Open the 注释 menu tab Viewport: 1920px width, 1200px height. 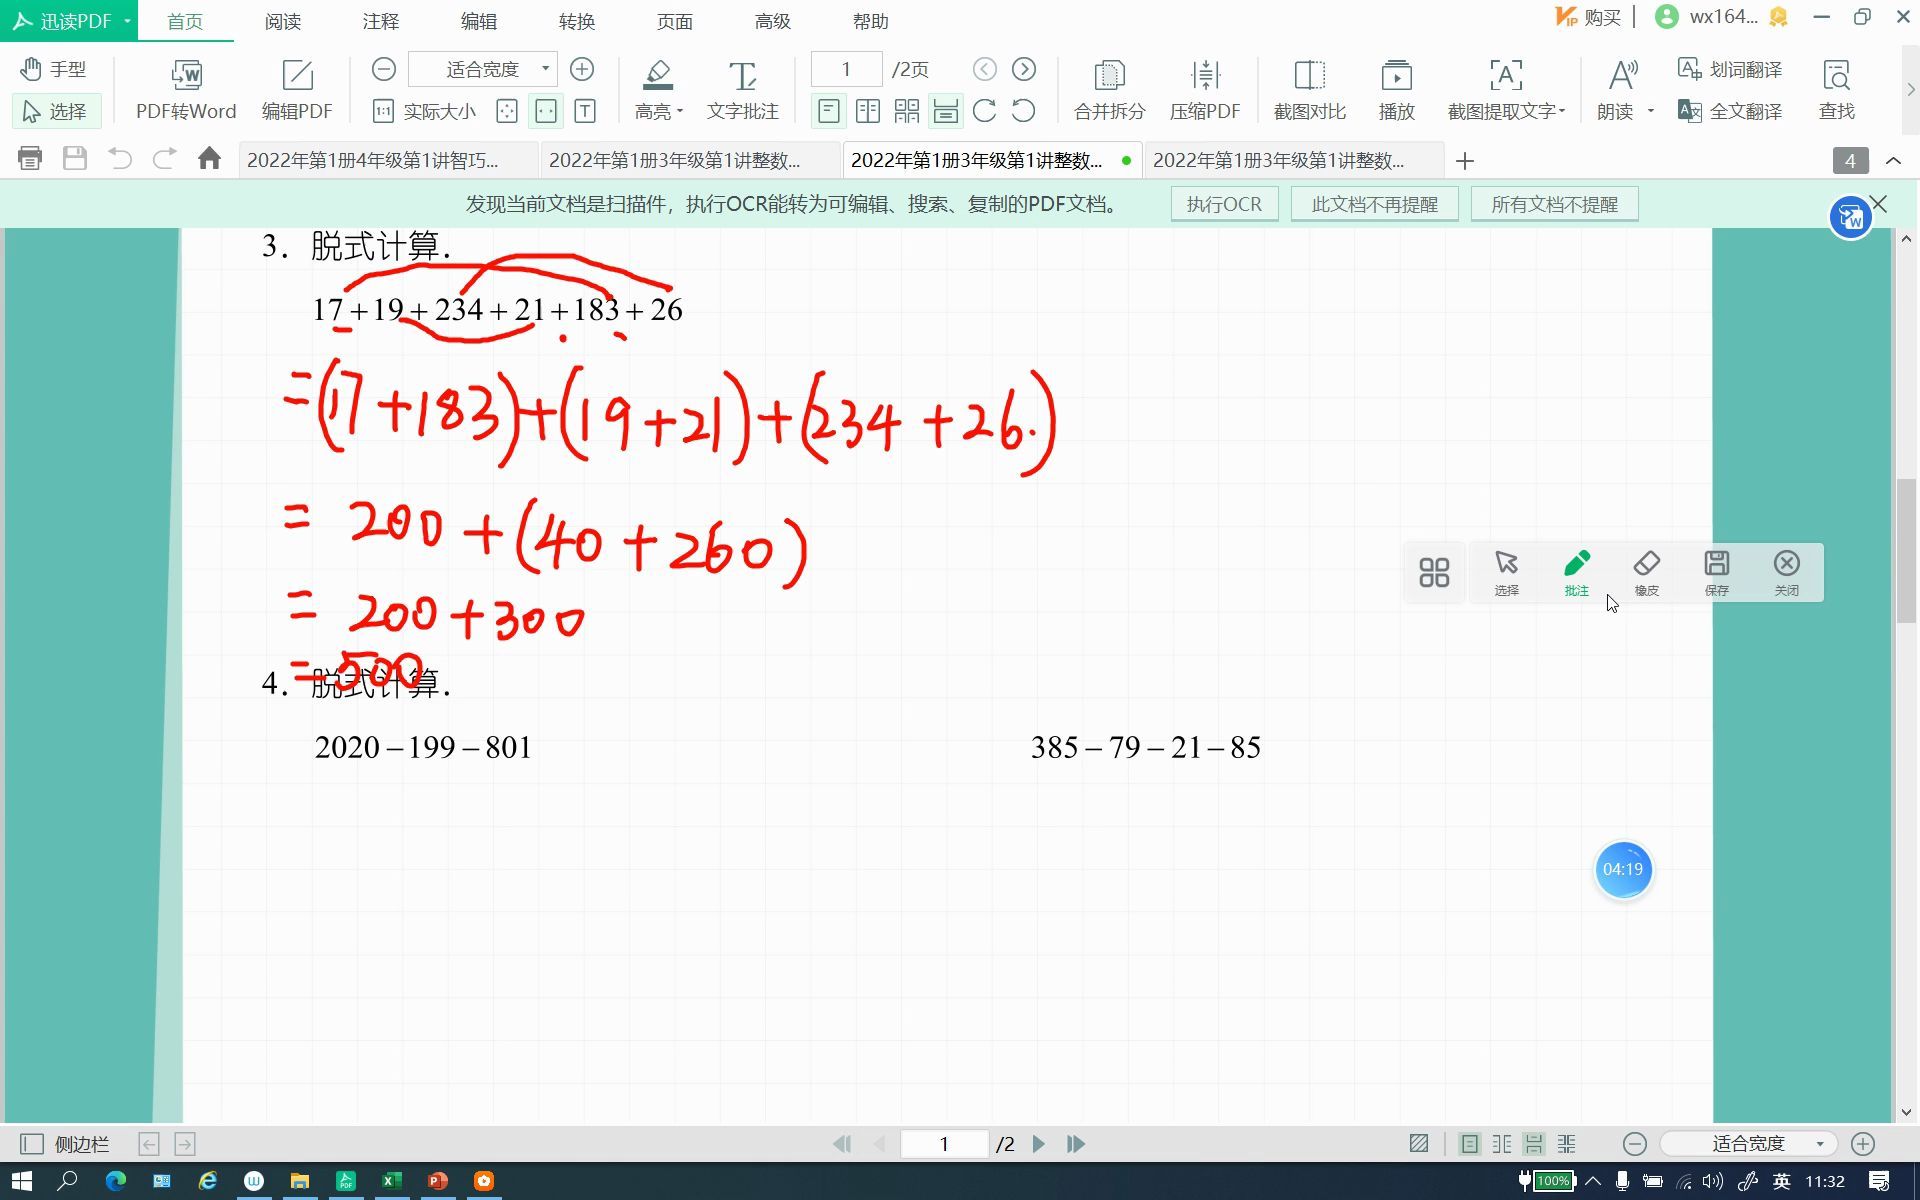[x=380, y=21]
